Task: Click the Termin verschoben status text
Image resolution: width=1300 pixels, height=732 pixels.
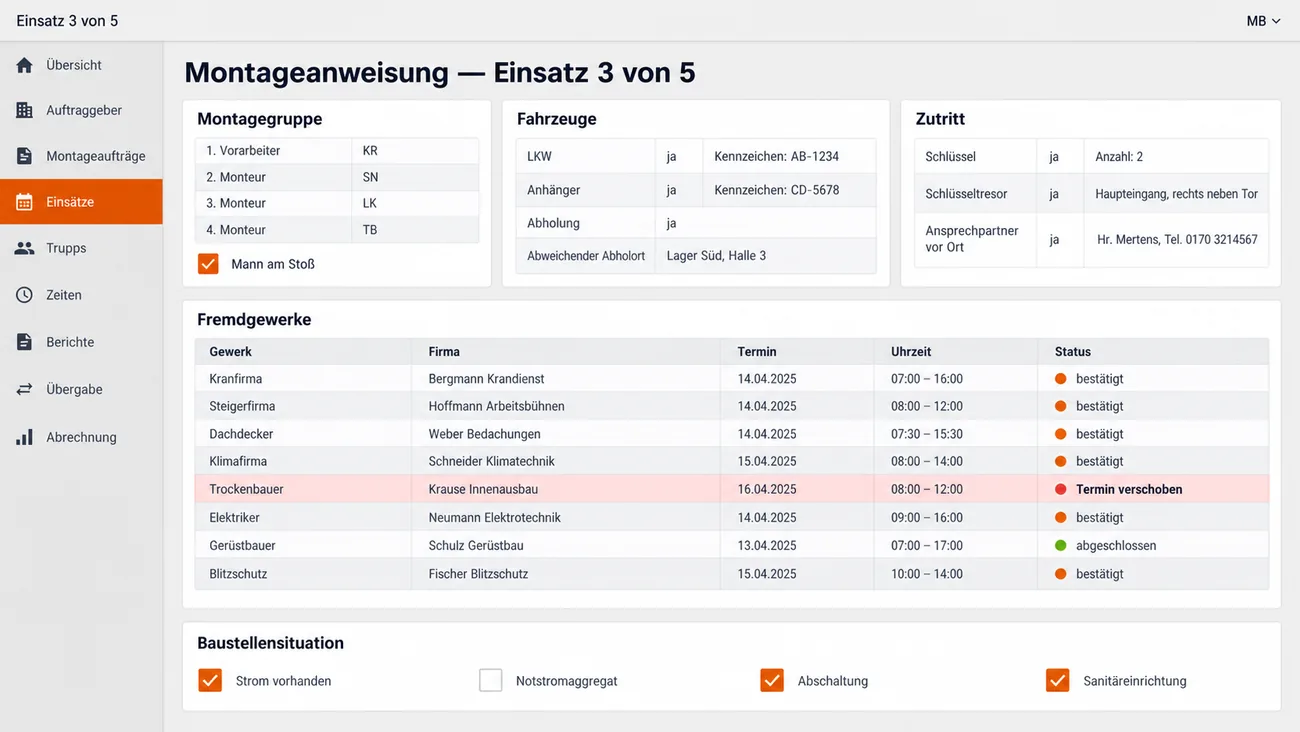Action: 1129,489
